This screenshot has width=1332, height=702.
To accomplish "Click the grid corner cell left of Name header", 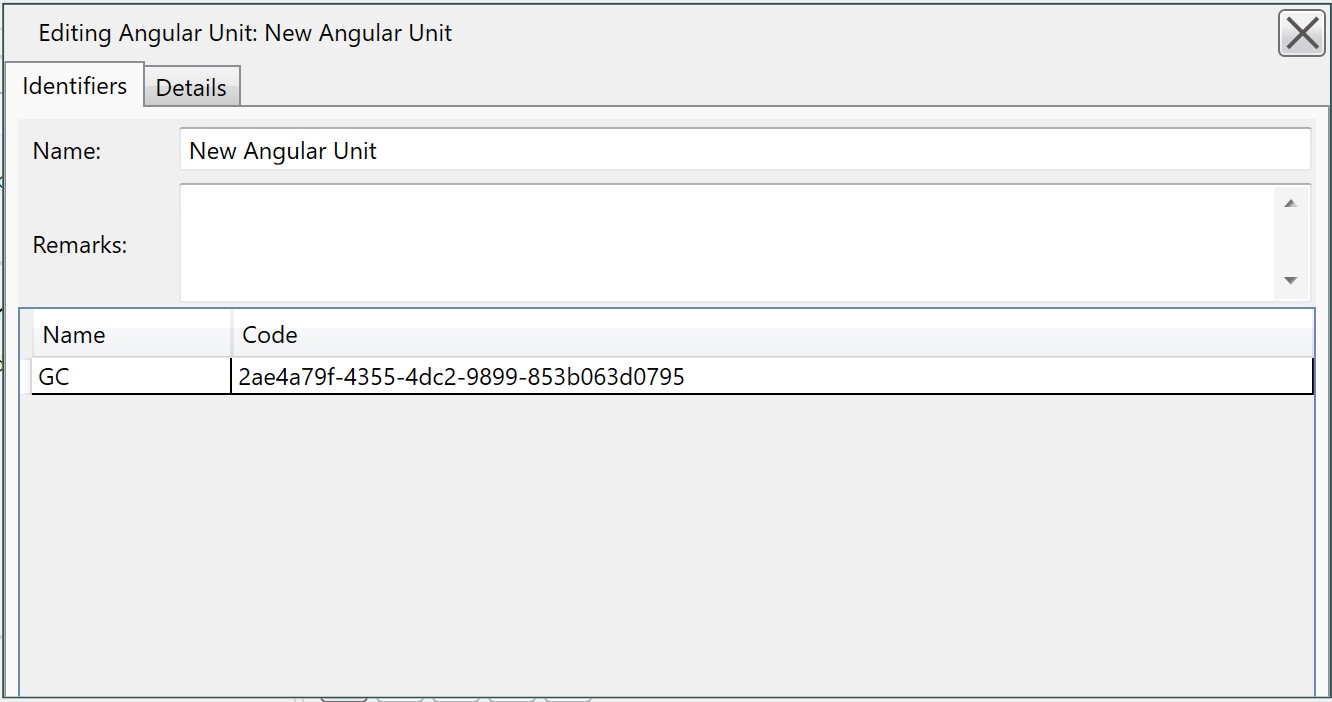I will [x=26, y=334].
